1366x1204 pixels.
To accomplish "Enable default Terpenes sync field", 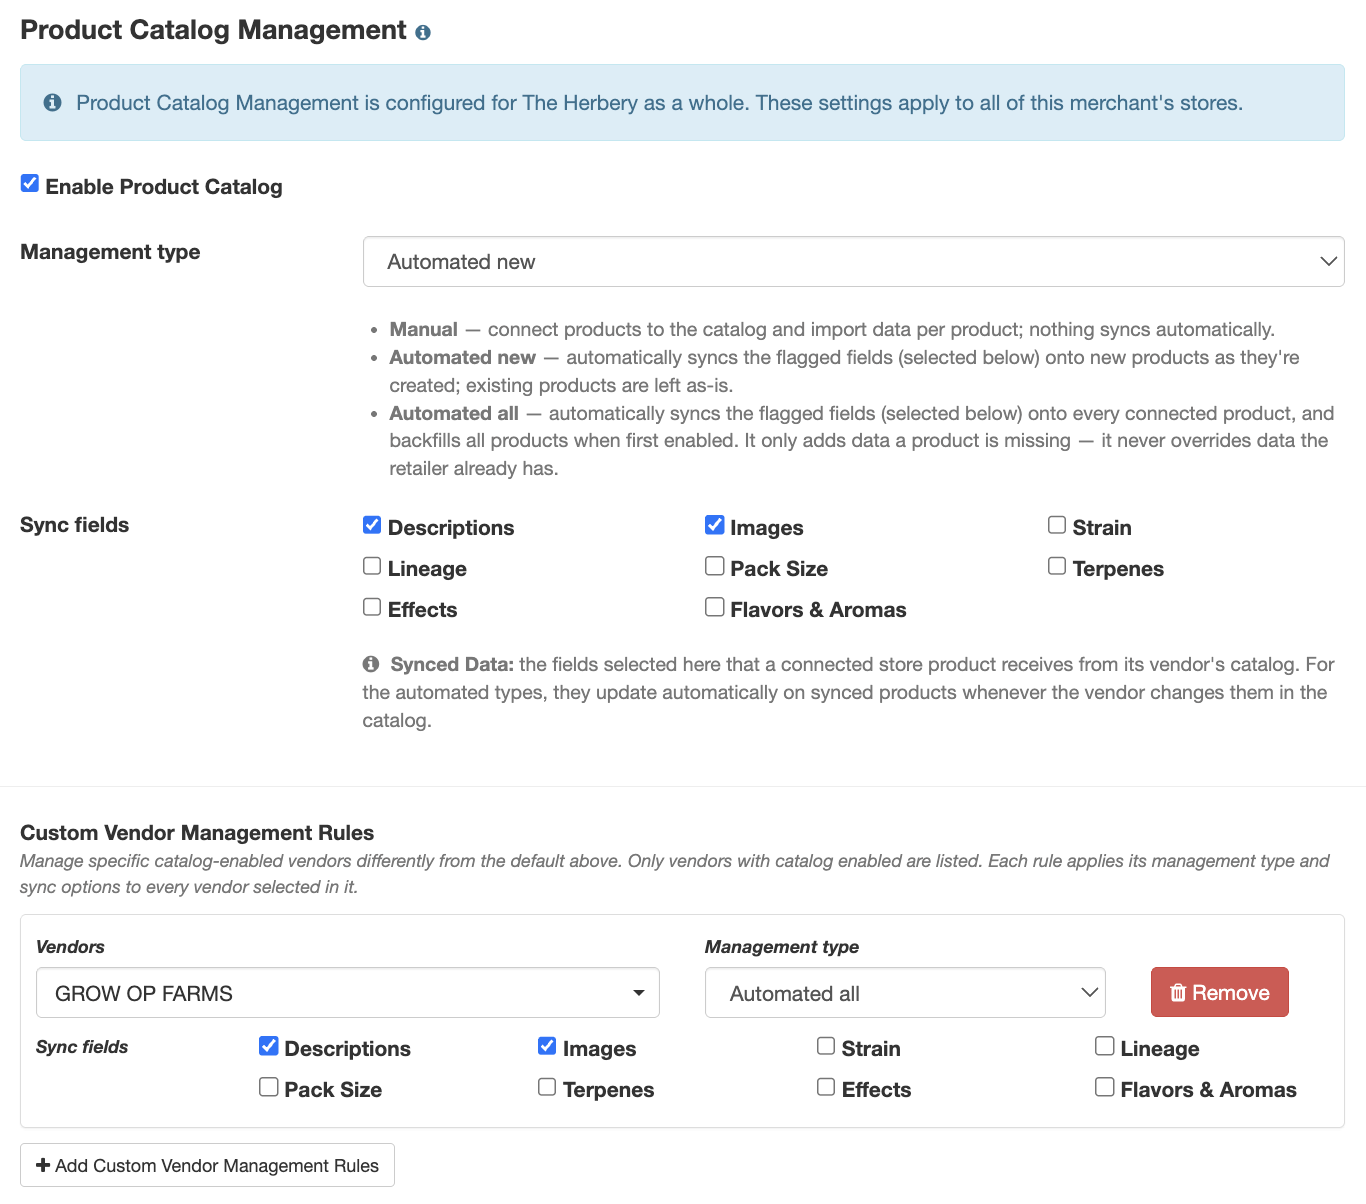I will click(x=1057, y=566).
